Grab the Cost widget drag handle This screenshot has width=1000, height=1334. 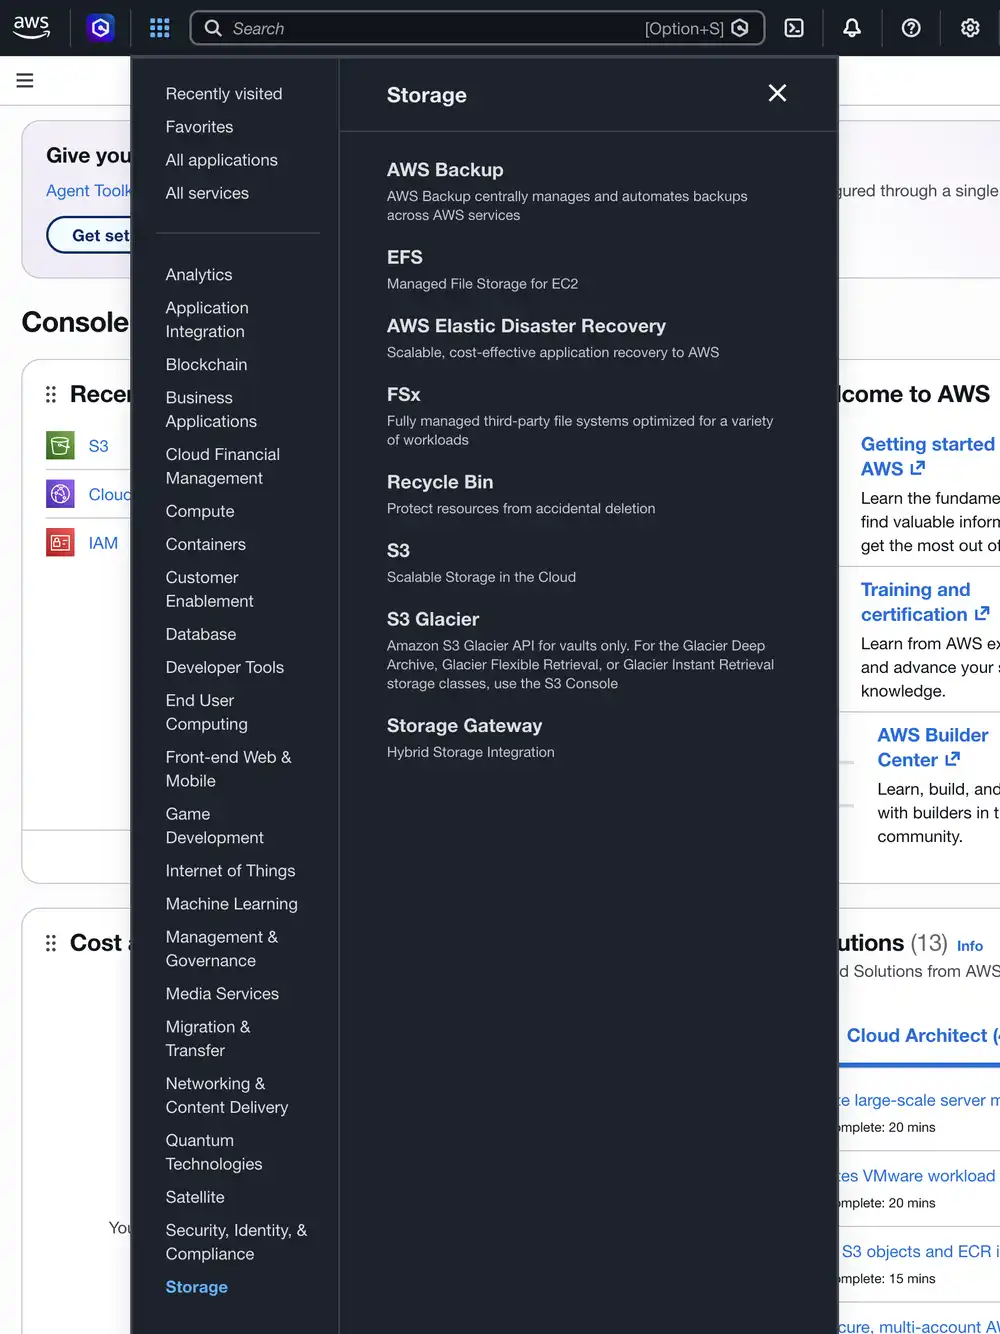tap(51, 943)
